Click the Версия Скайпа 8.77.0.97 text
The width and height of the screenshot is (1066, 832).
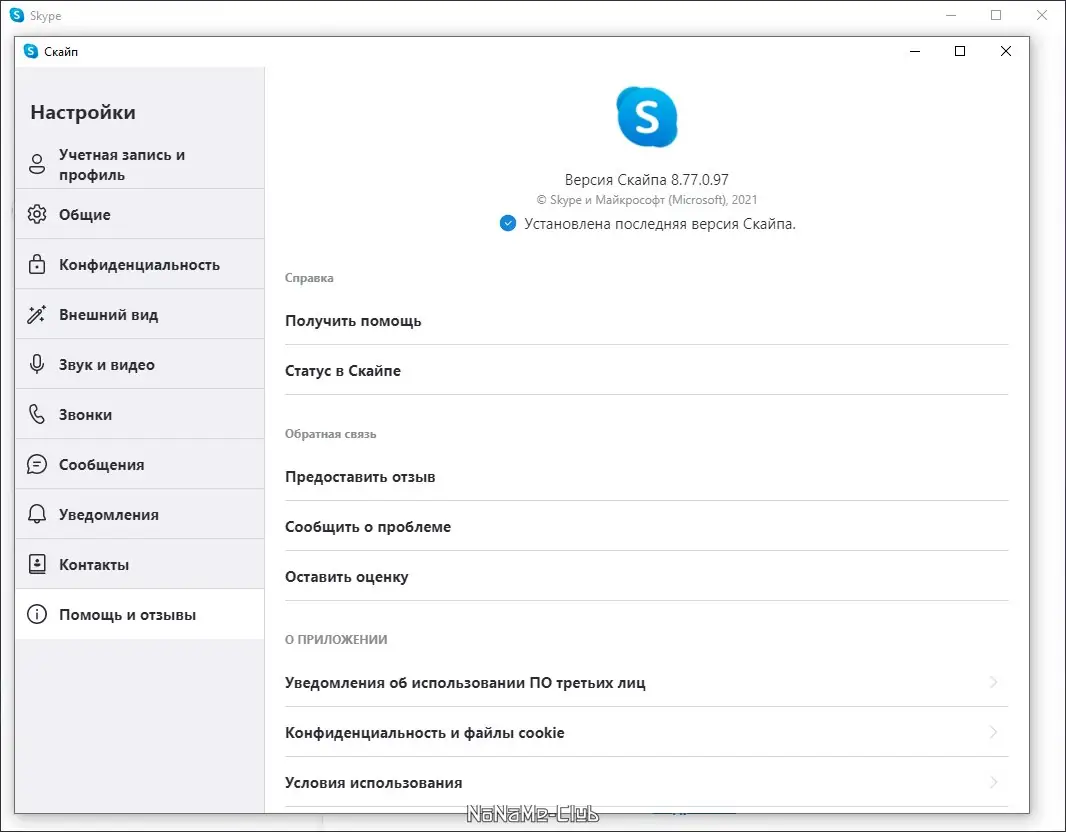point(647,179)
